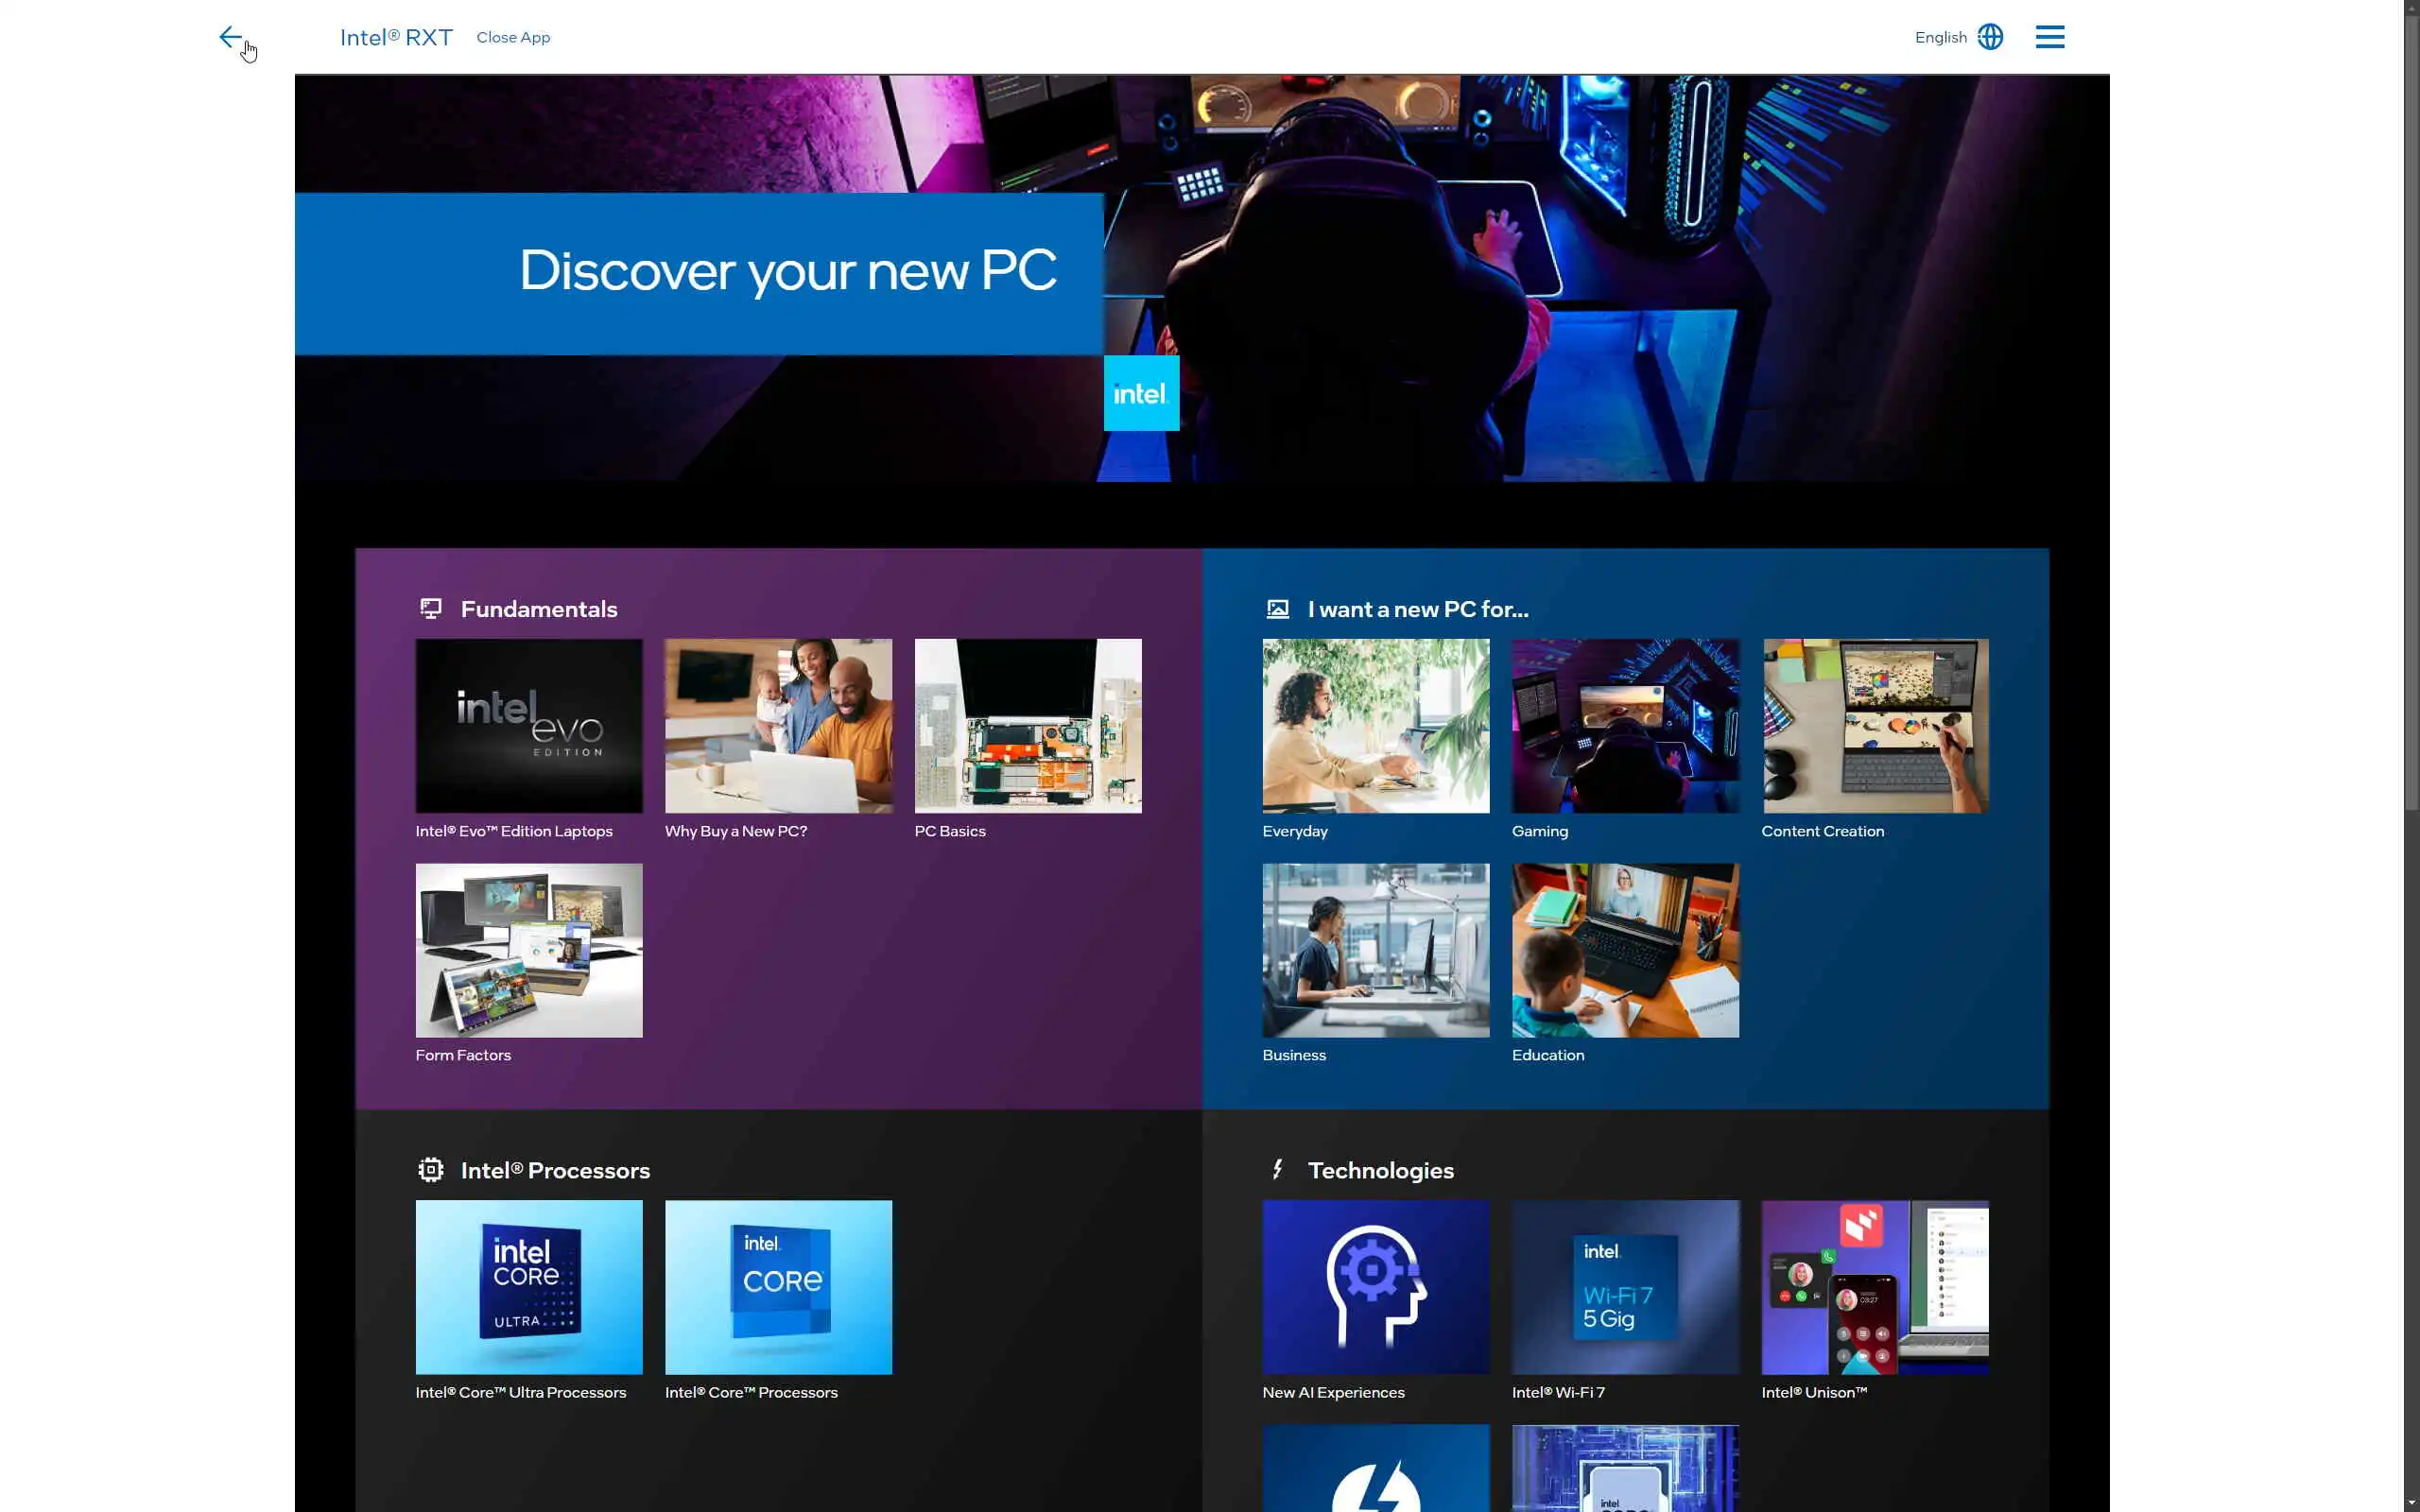This screenshot has width=2420, height=1512.
Task: Click the globe language icon
Action: 1990,37
